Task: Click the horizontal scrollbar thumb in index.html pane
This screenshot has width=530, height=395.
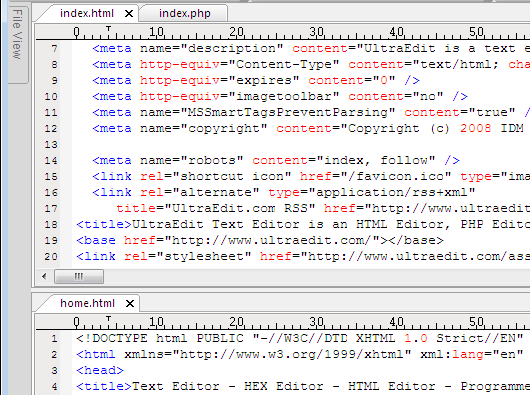Action: (79, 276)
